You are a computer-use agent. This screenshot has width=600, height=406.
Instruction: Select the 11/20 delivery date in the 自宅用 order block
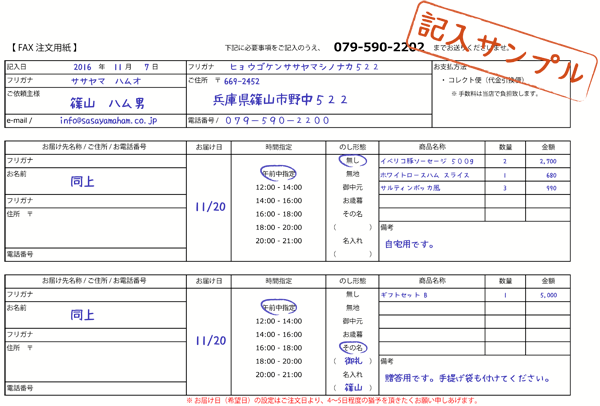[210, 207]
